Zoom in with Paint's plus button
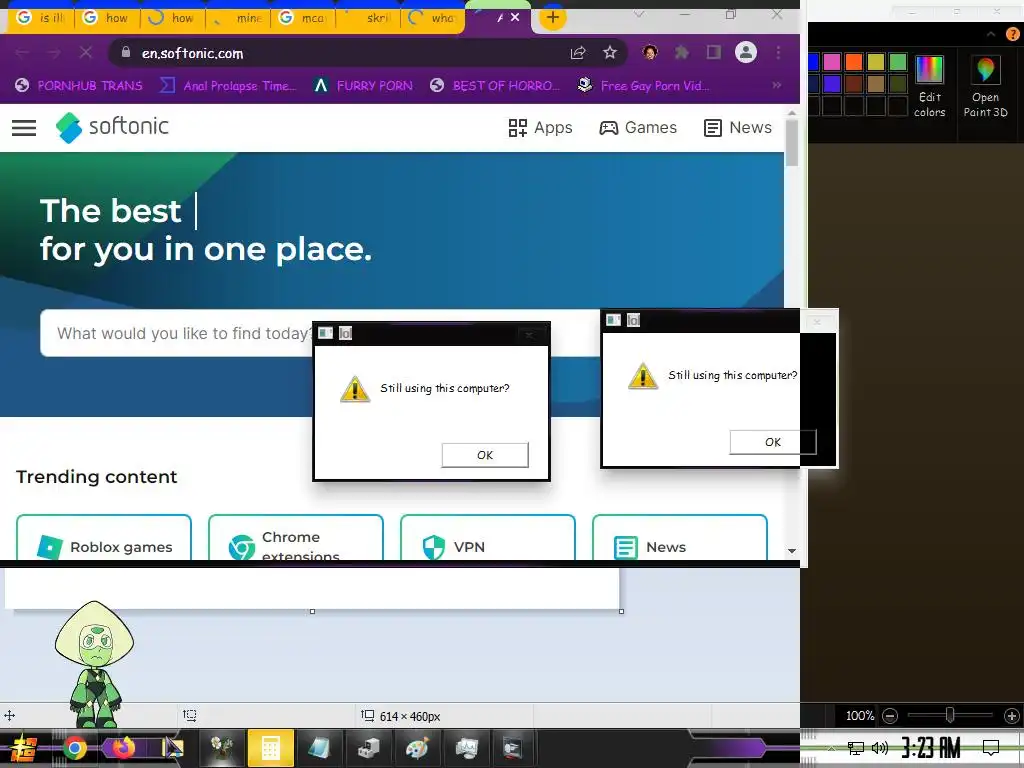The height and width of the screenshot is (768, 1024). [x=1012, y=716]
